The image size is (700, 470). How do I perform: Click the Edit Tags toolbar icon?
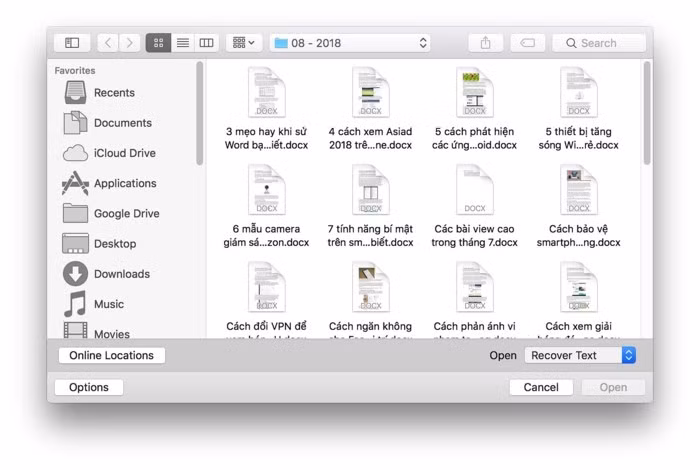pos(528,43)
